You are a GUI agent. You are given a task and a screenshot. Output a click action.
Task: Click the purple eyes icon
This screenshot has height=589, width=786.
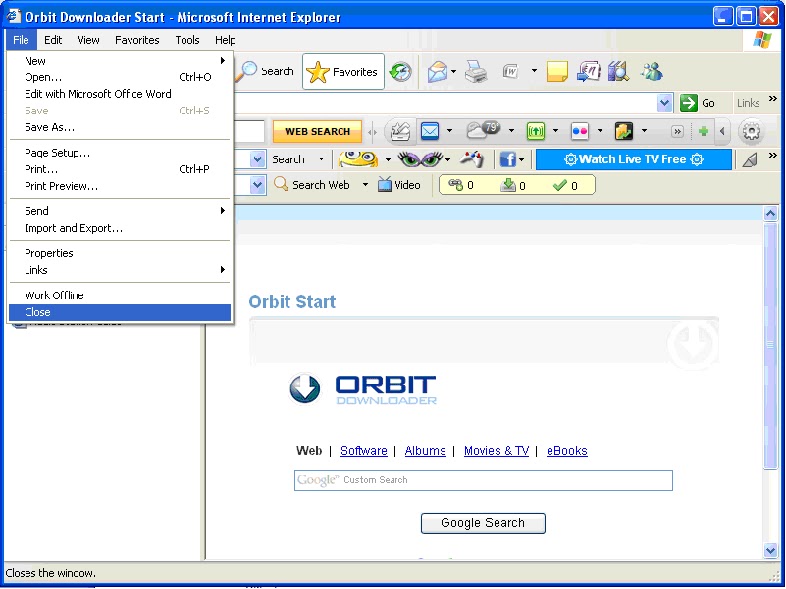point(420,159)
